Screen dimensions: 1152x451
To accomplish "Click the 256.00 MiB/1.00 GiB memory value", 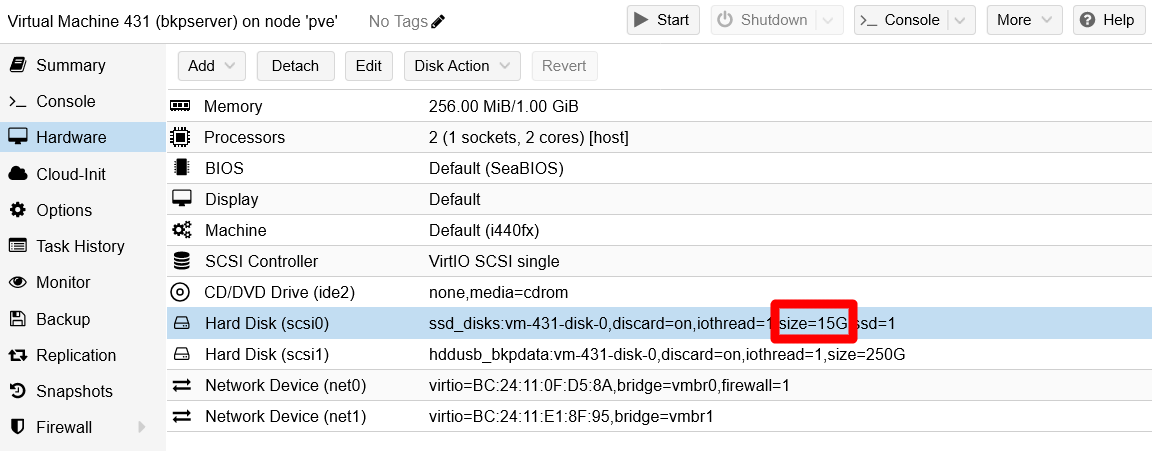I will click(503, 107).
